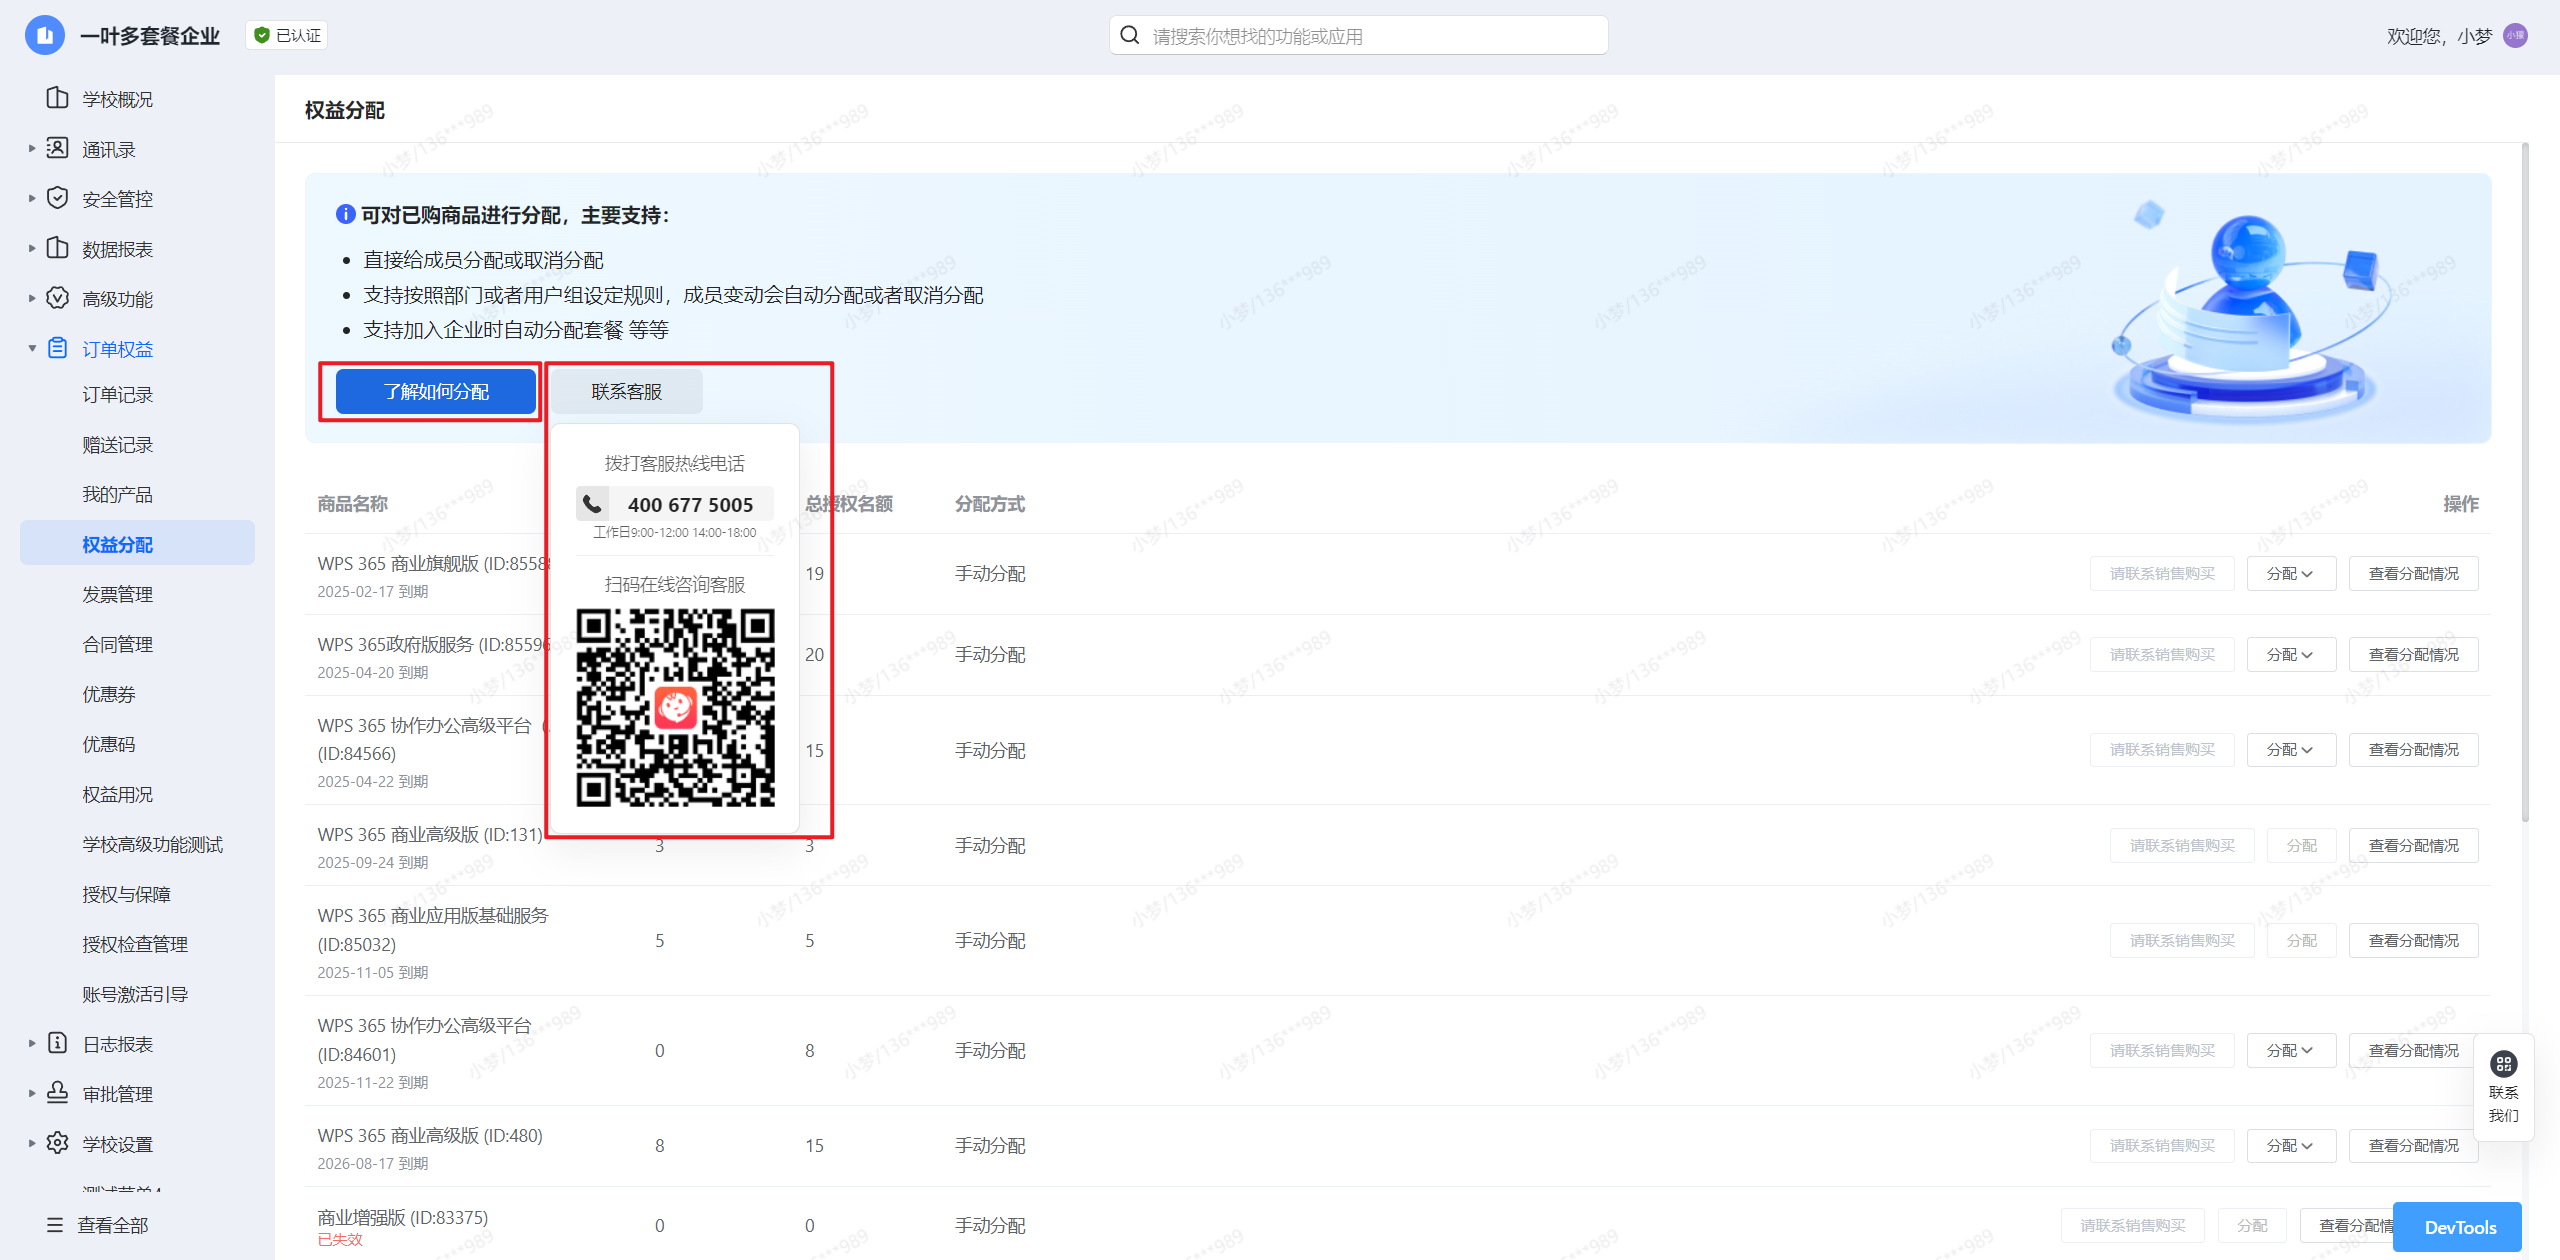Click the 学校设置 gear icon

58,1143
